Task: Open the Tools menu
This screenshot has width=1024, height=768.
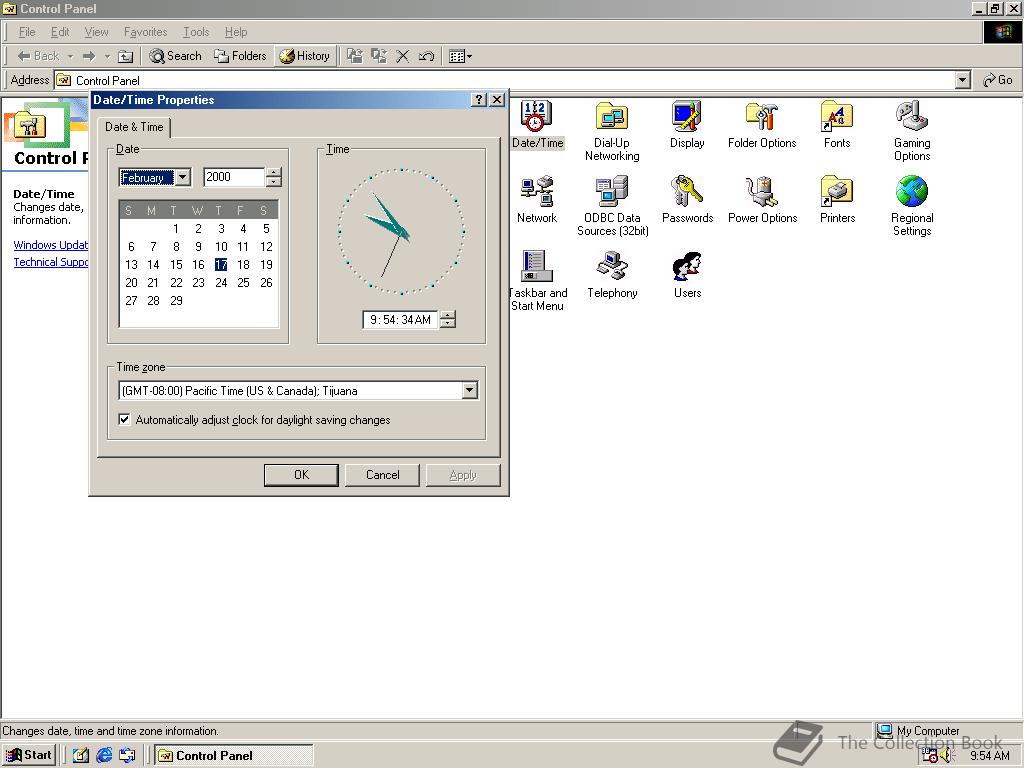Action: (x=196, y=32)
